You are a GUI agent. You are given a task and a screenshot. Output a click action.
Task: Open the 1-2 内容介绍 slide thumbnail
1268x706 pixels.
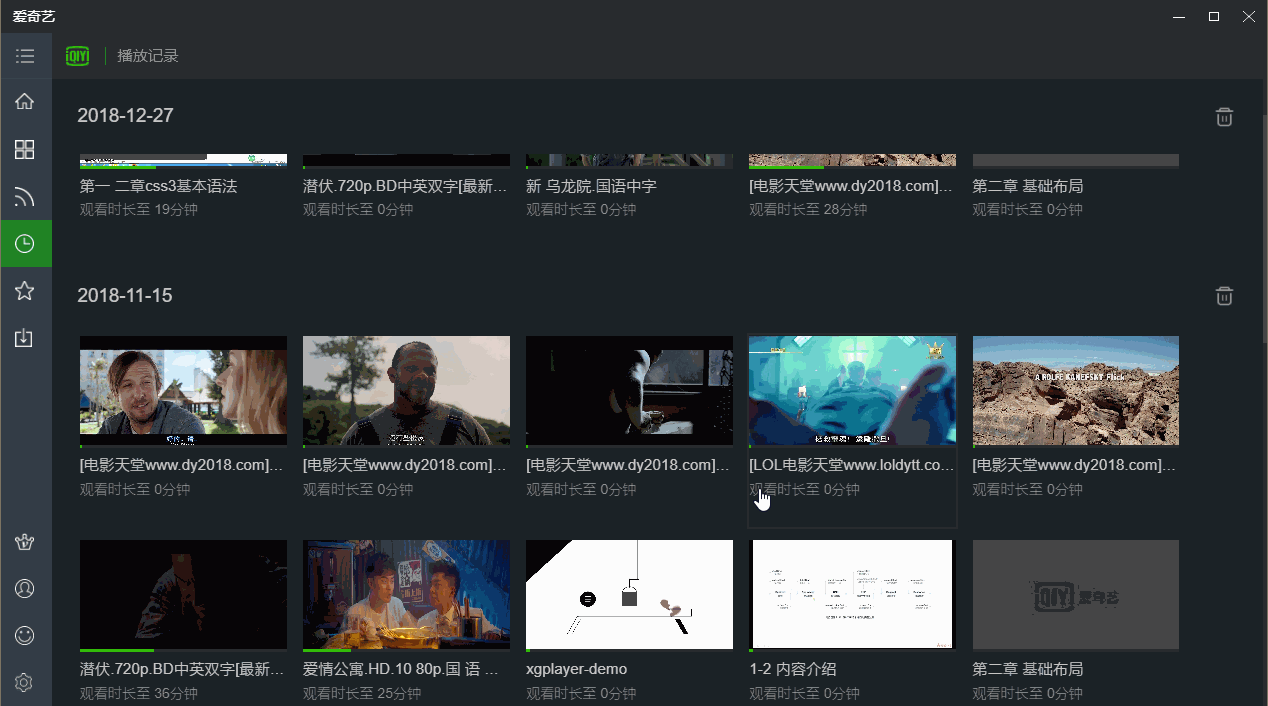tap(852, 595)
